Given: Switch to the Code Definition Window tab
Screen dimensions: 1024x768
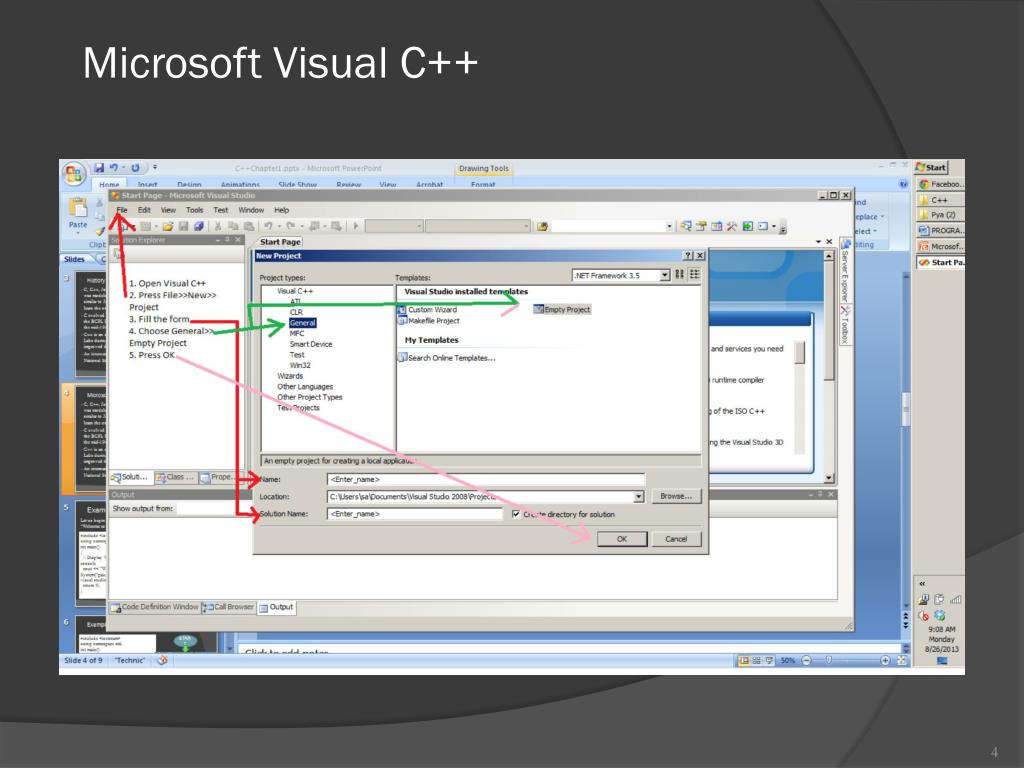Looking at the screenshot, I should tap(154, 607).
